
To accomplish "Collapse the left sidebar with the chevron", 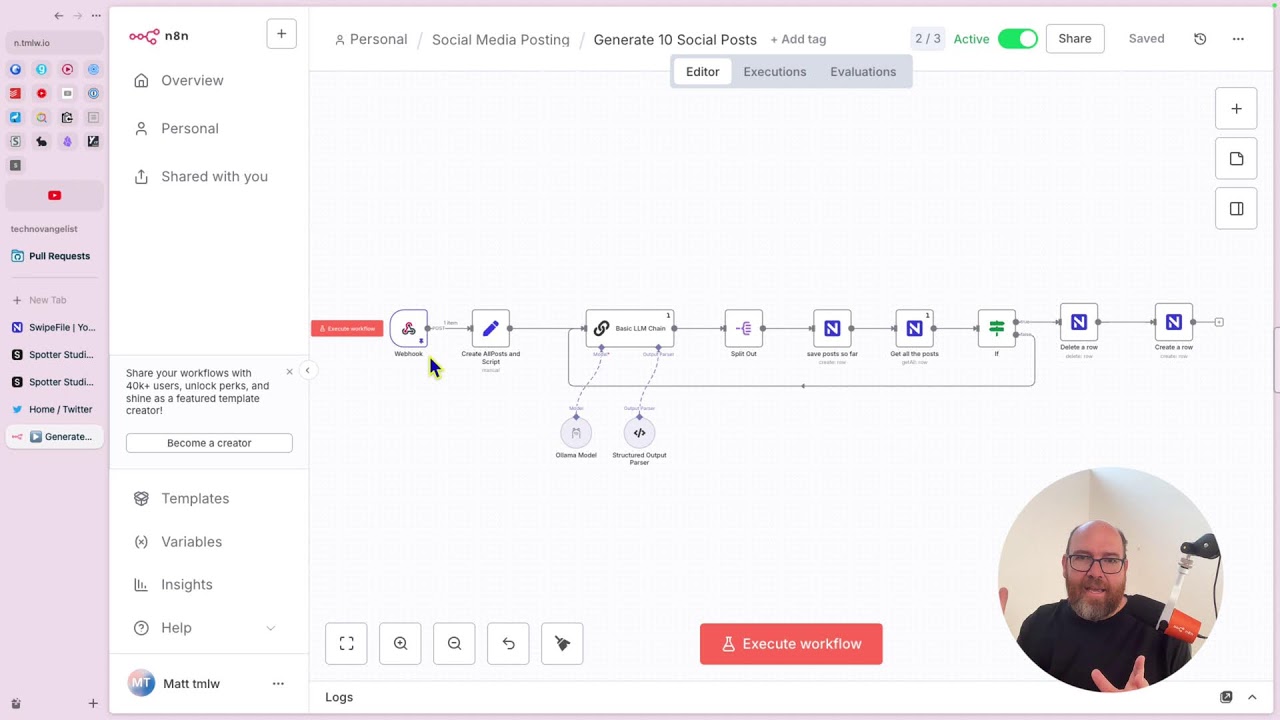I will click(x=307, y=371).
